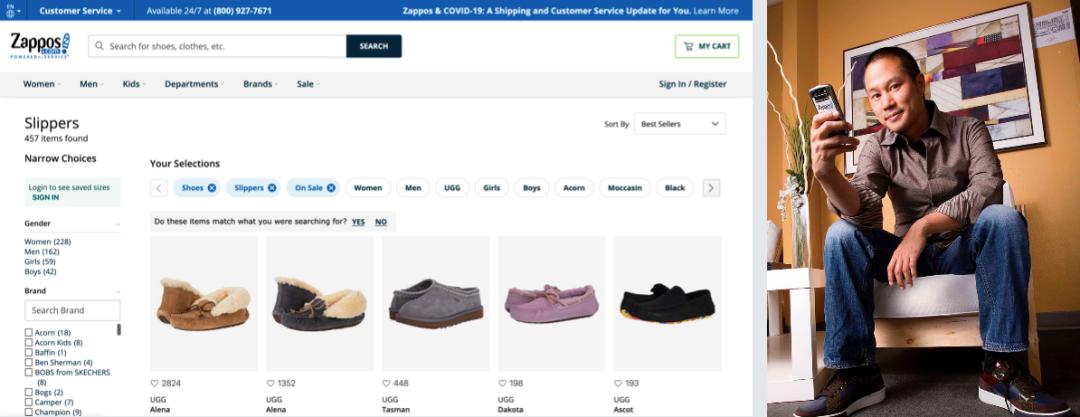Open MY CART
1080x417 pixels.
pos(707,46)
